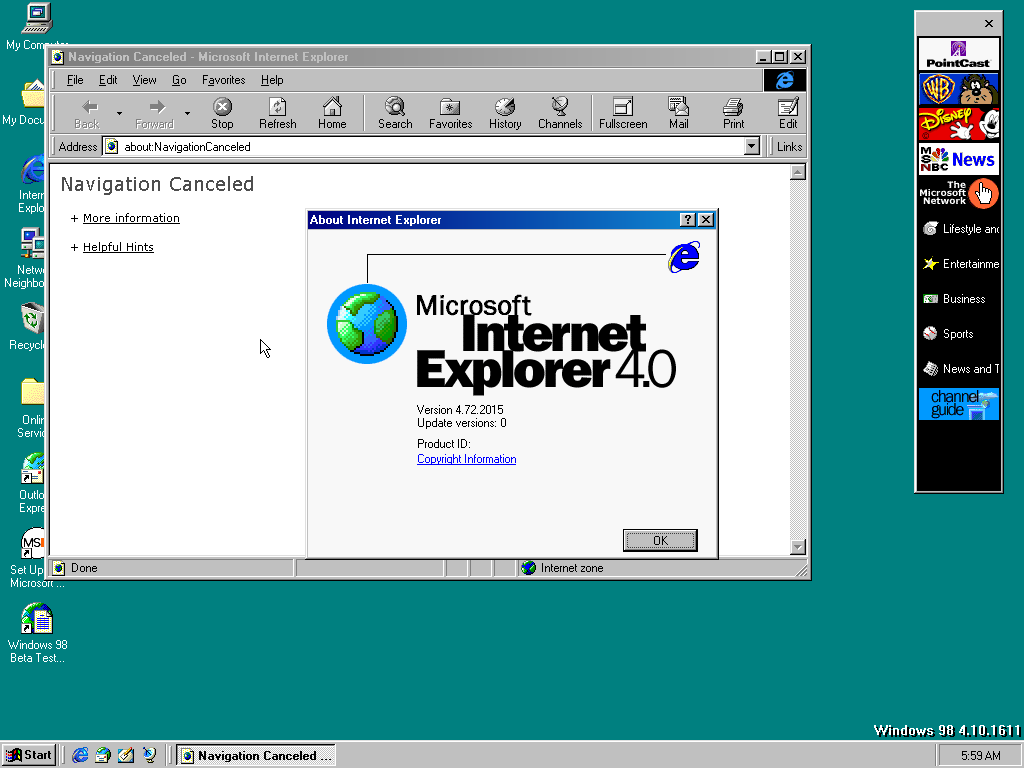Click the plus sign beside Helpful Hints

pos(74,248)
